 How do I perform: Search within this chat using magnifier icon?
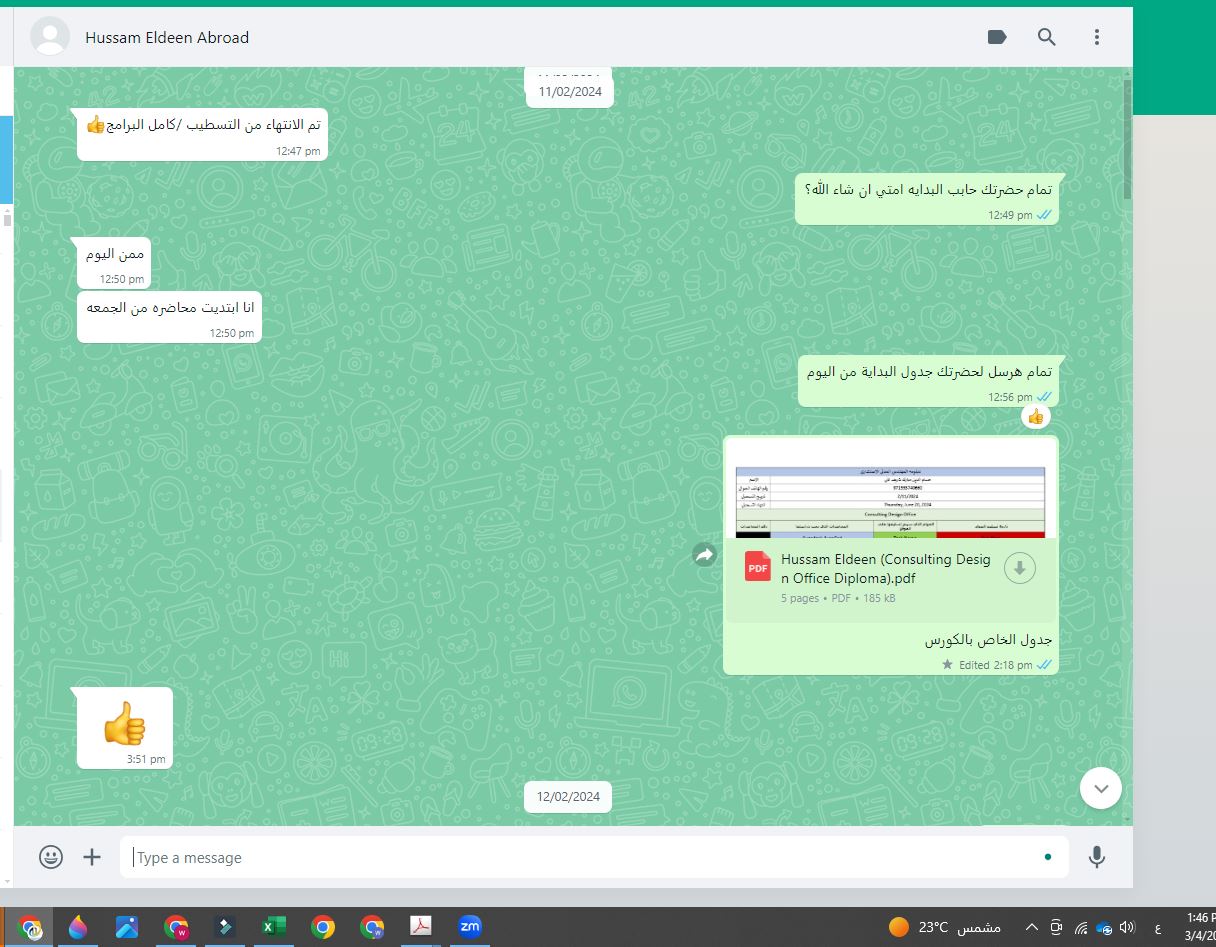tap(1047, 37)
